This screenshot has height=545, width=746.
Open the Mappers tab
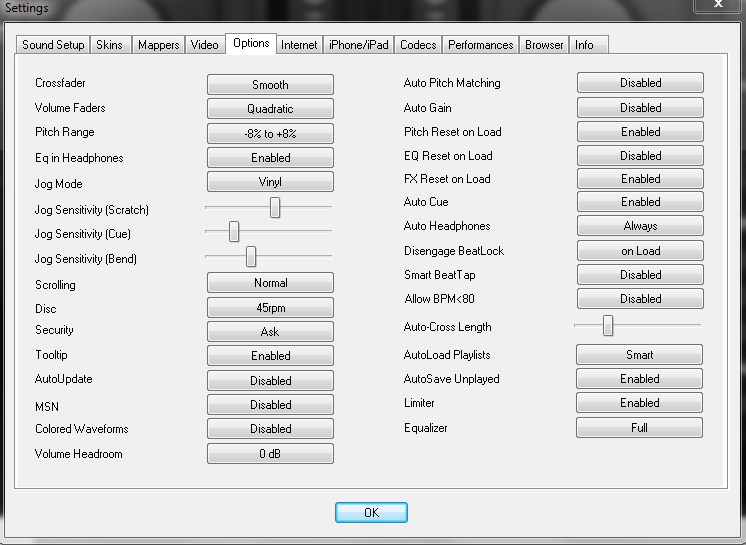point(158,45)
